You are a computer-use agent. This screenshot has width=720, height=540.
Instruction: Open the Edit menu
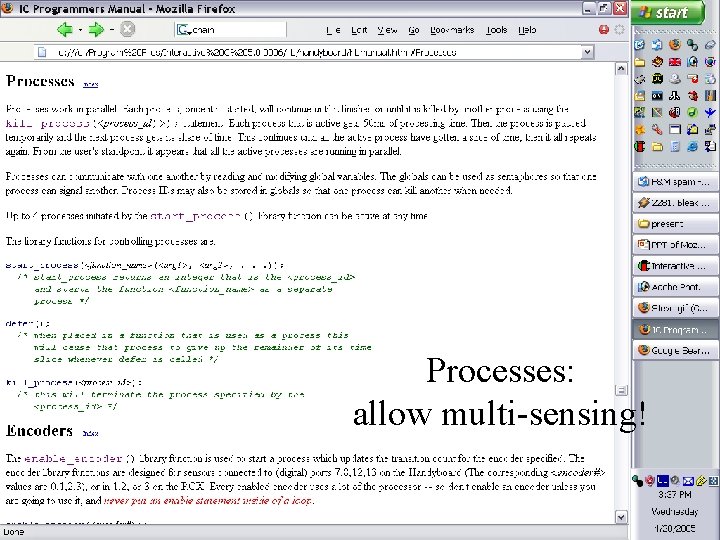click(x=359, y=30)
